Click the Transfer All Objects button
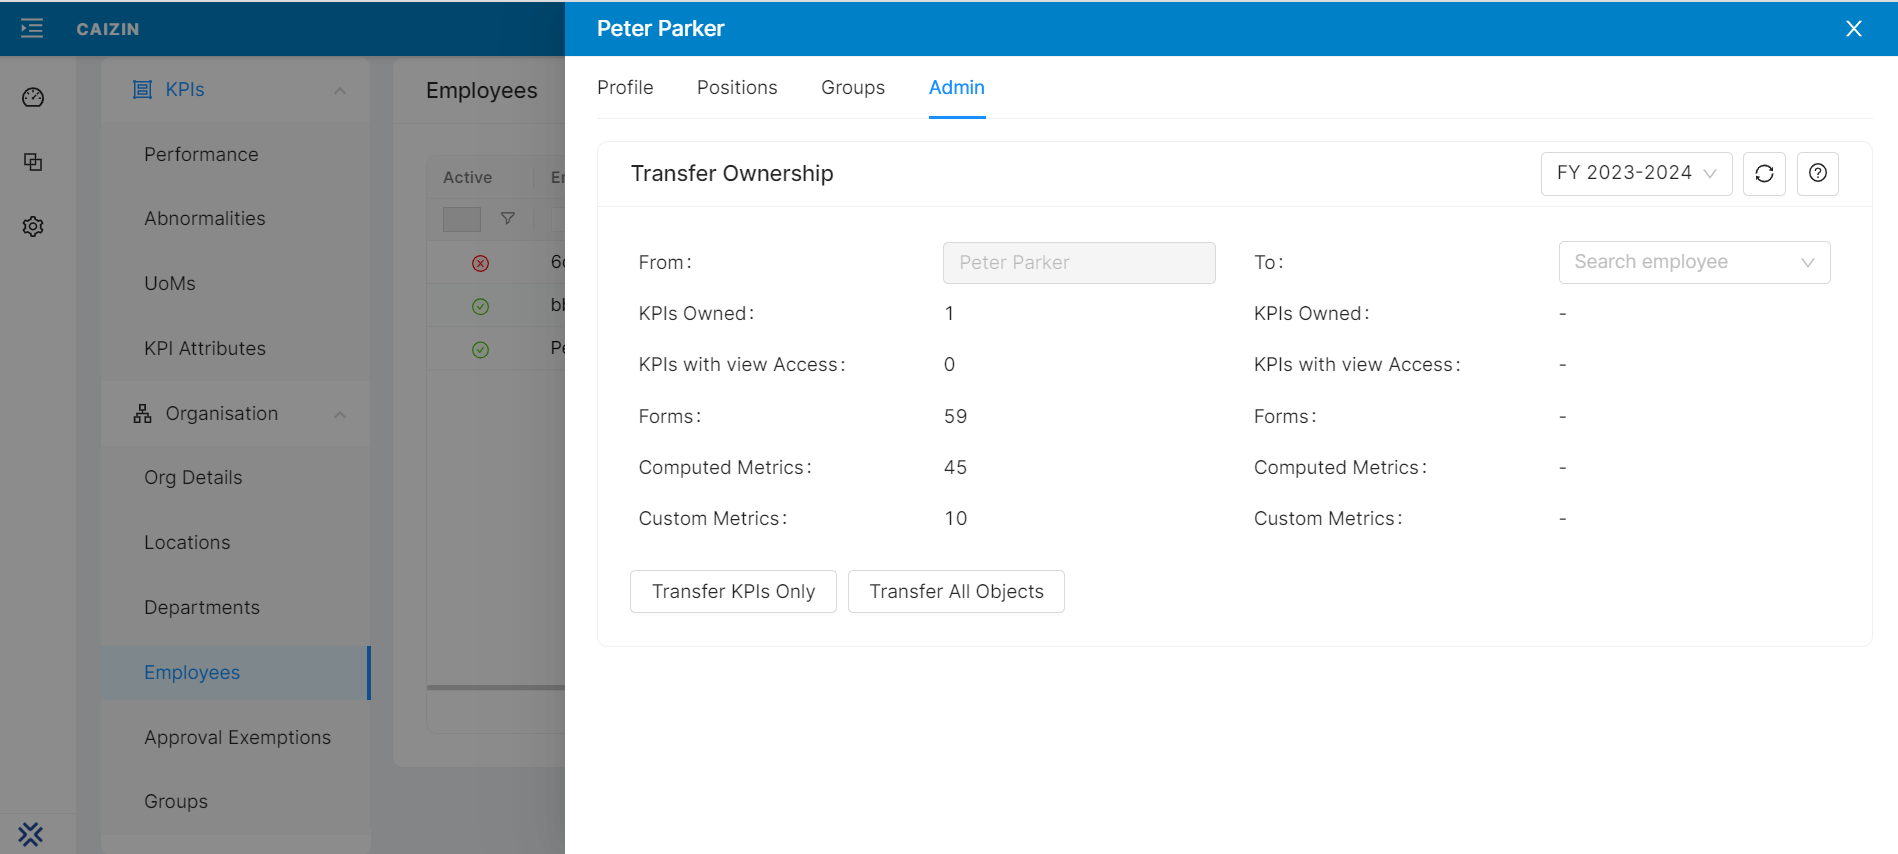 tap(956, 592)
